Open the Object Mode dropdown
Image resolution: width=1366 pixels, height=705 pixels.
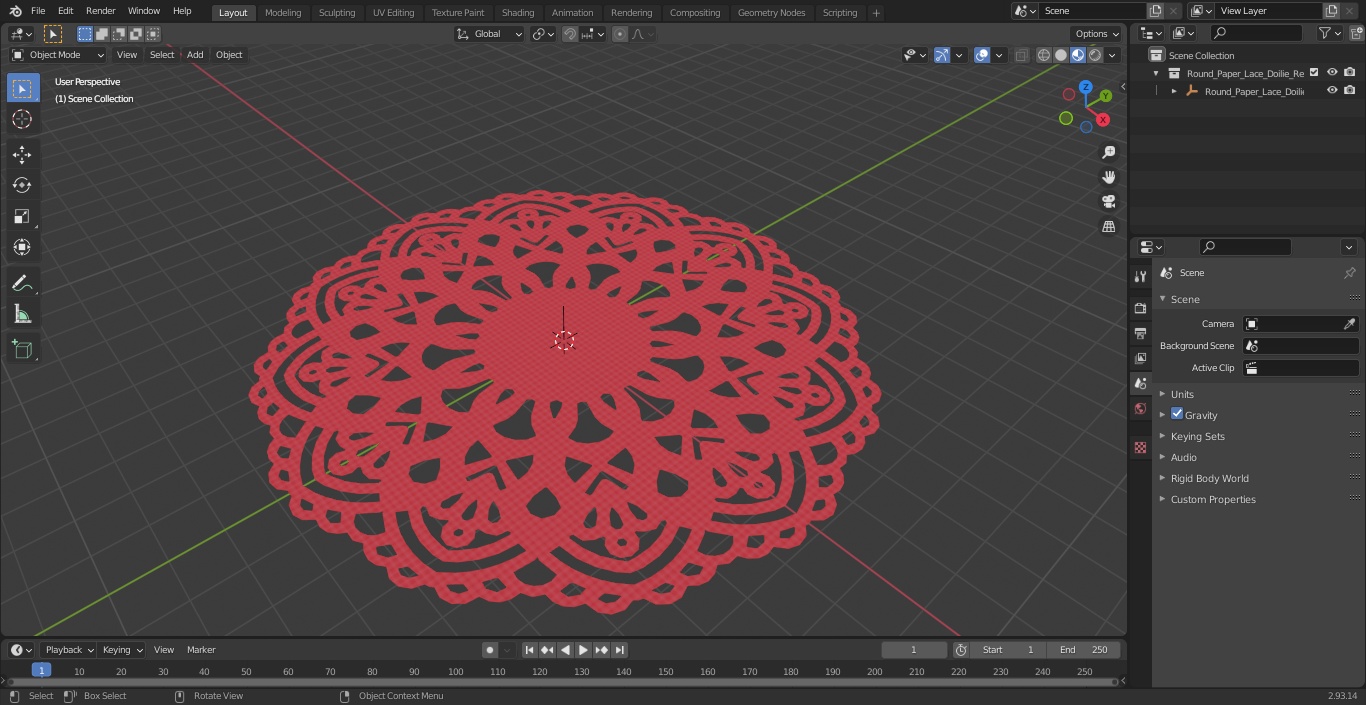point(58,55)
